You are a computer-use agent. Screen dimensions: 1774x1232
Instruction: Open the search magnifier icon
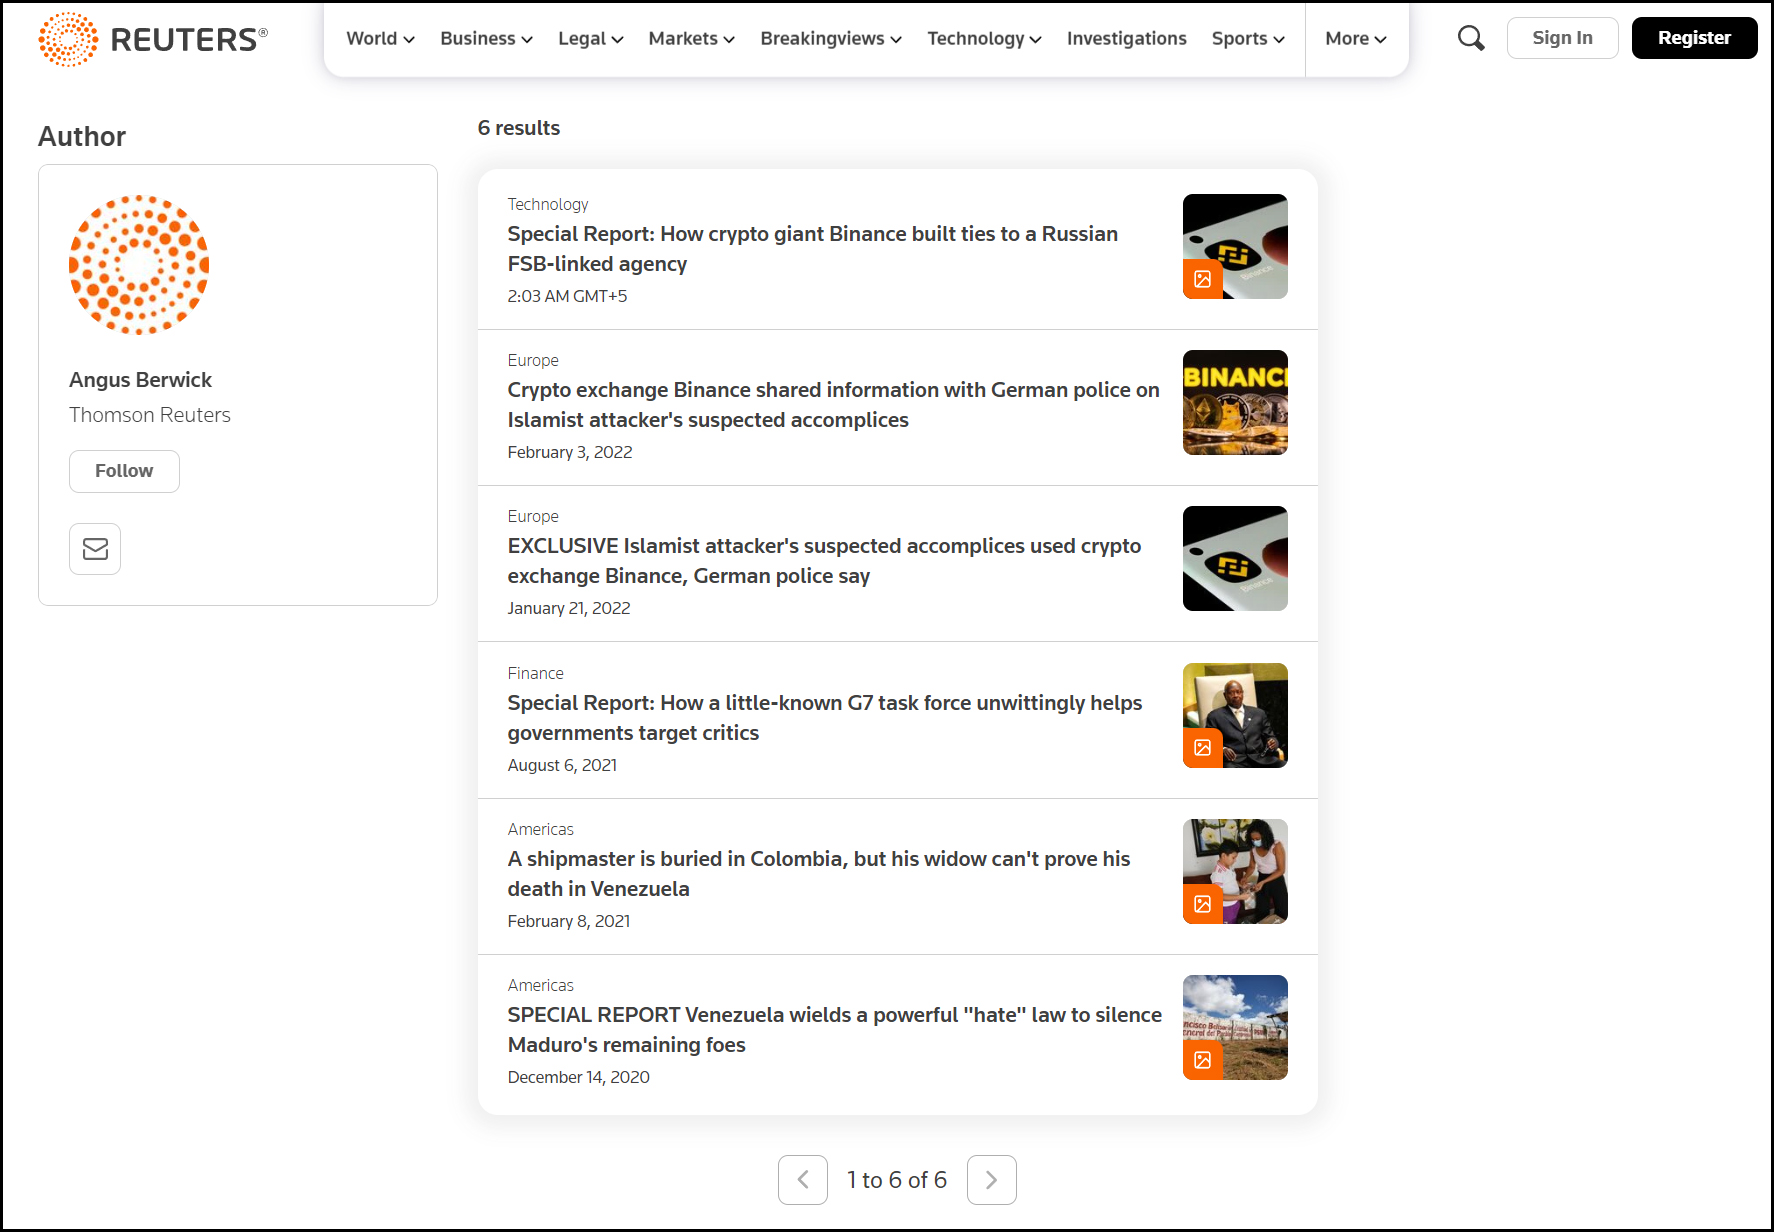[1470, 38]
